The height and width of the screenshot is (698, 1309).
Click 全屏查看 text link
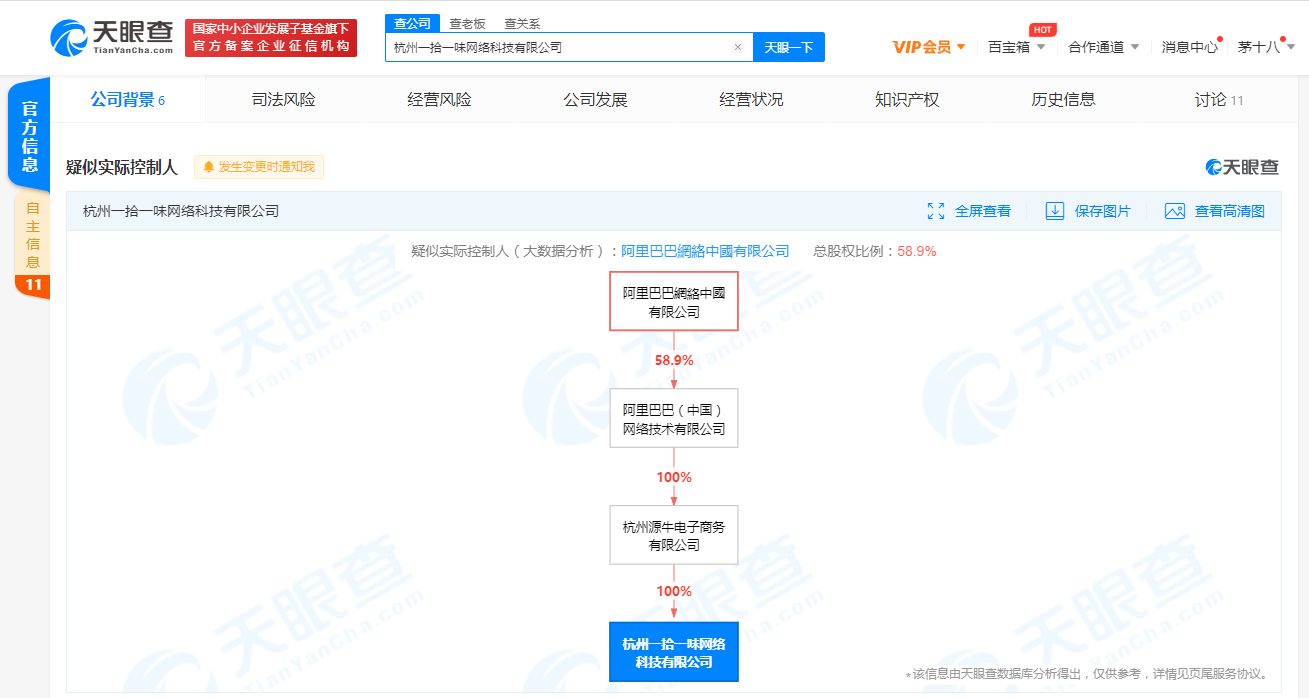(983, 211)
